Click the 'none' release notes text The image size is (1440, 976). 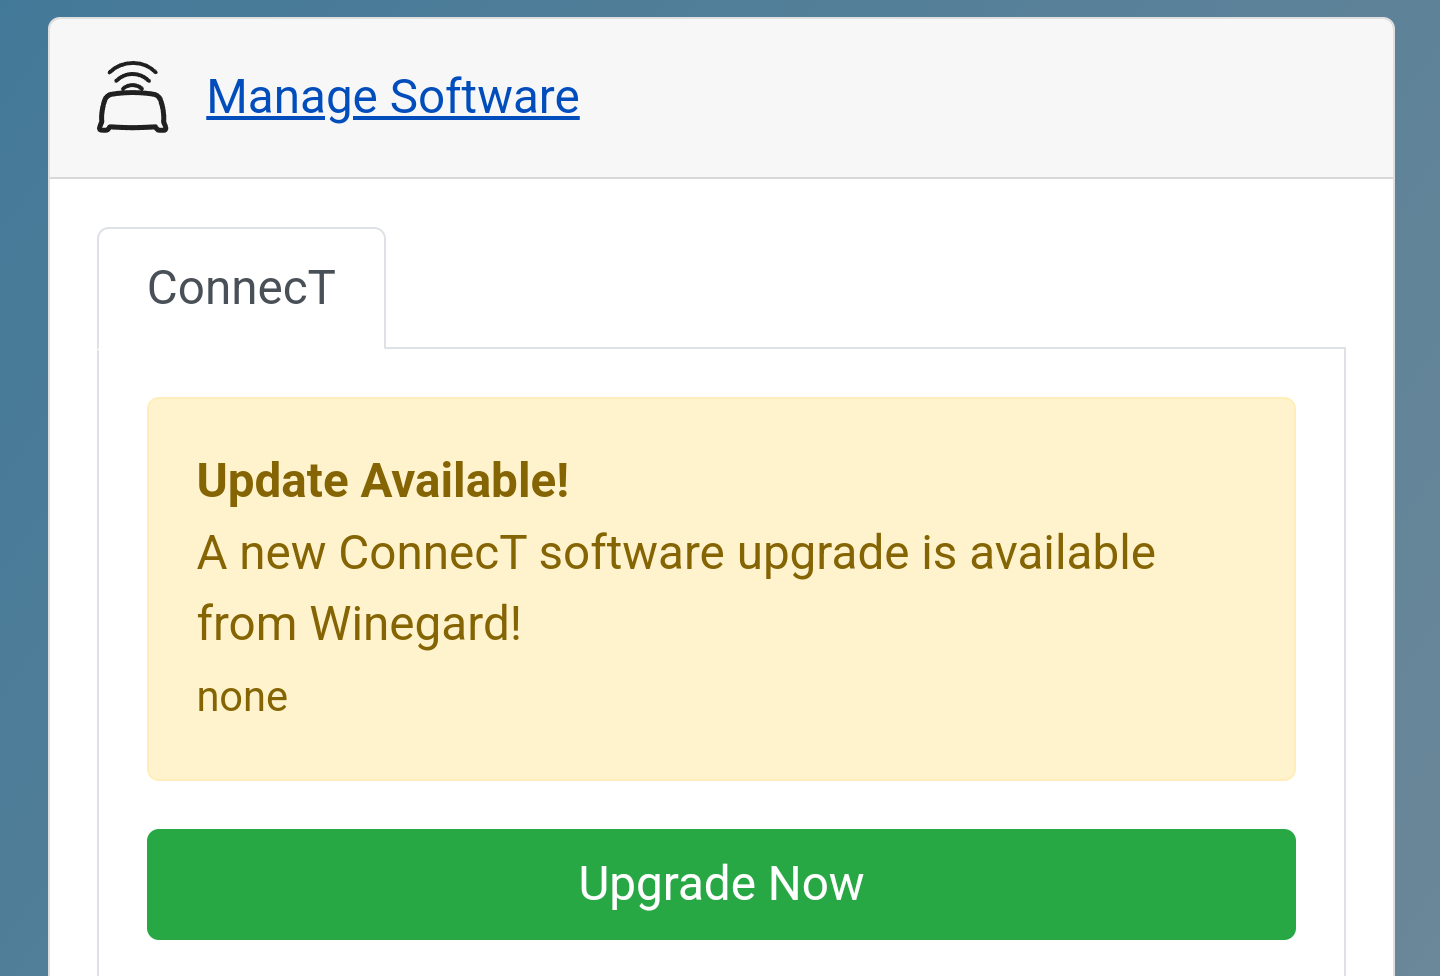coord(242,697)
